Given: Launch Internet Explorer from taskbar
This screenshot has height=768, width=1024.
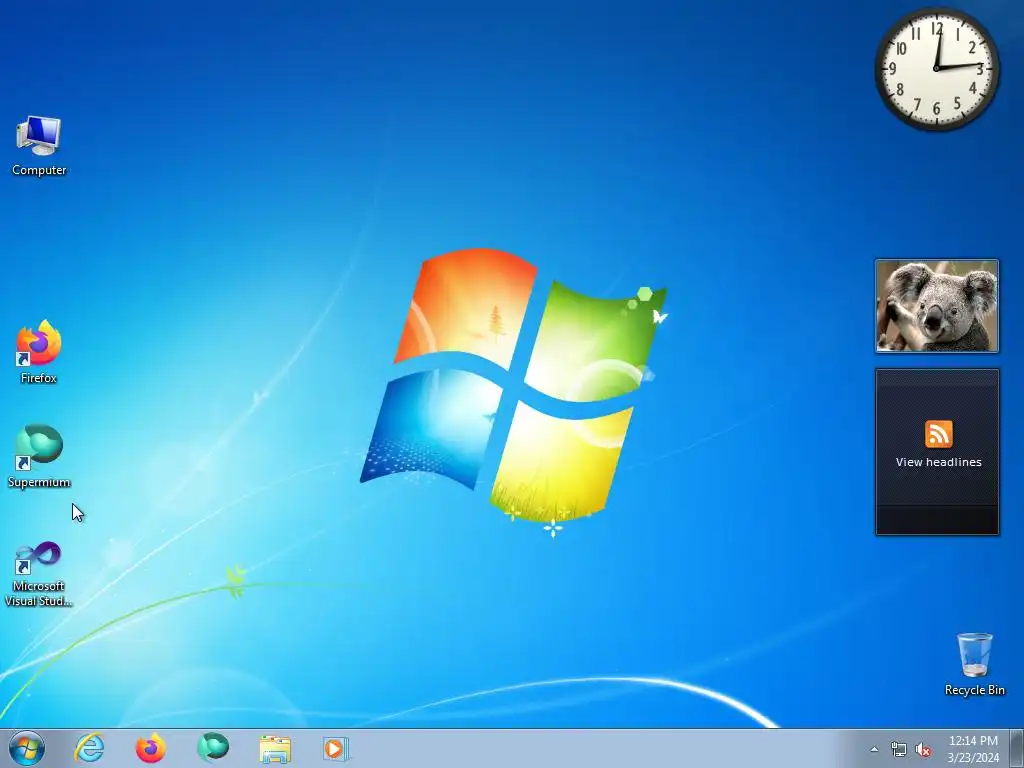Looking at the screenshot, I should (89, 748).
